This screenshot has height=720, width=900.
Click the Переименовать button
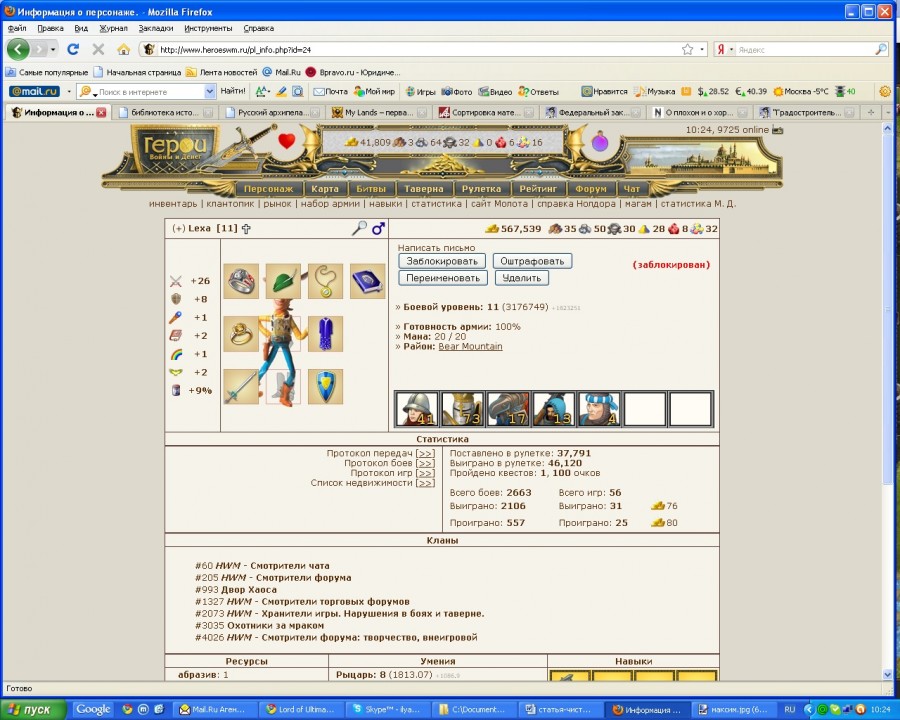[x=443, y=278]
